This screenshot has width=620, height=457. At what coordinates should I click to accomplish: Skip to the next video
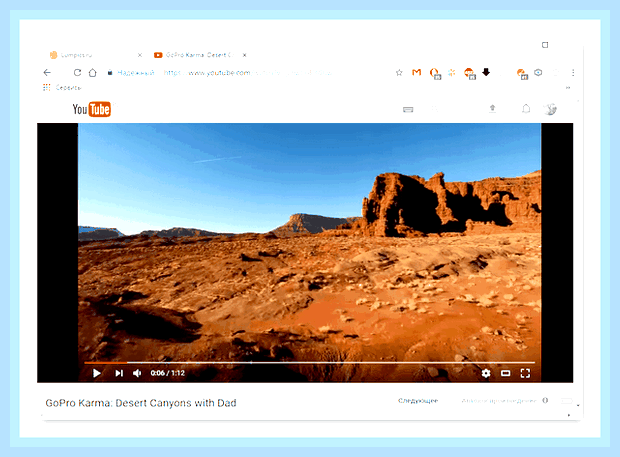(x=119, y=373)
